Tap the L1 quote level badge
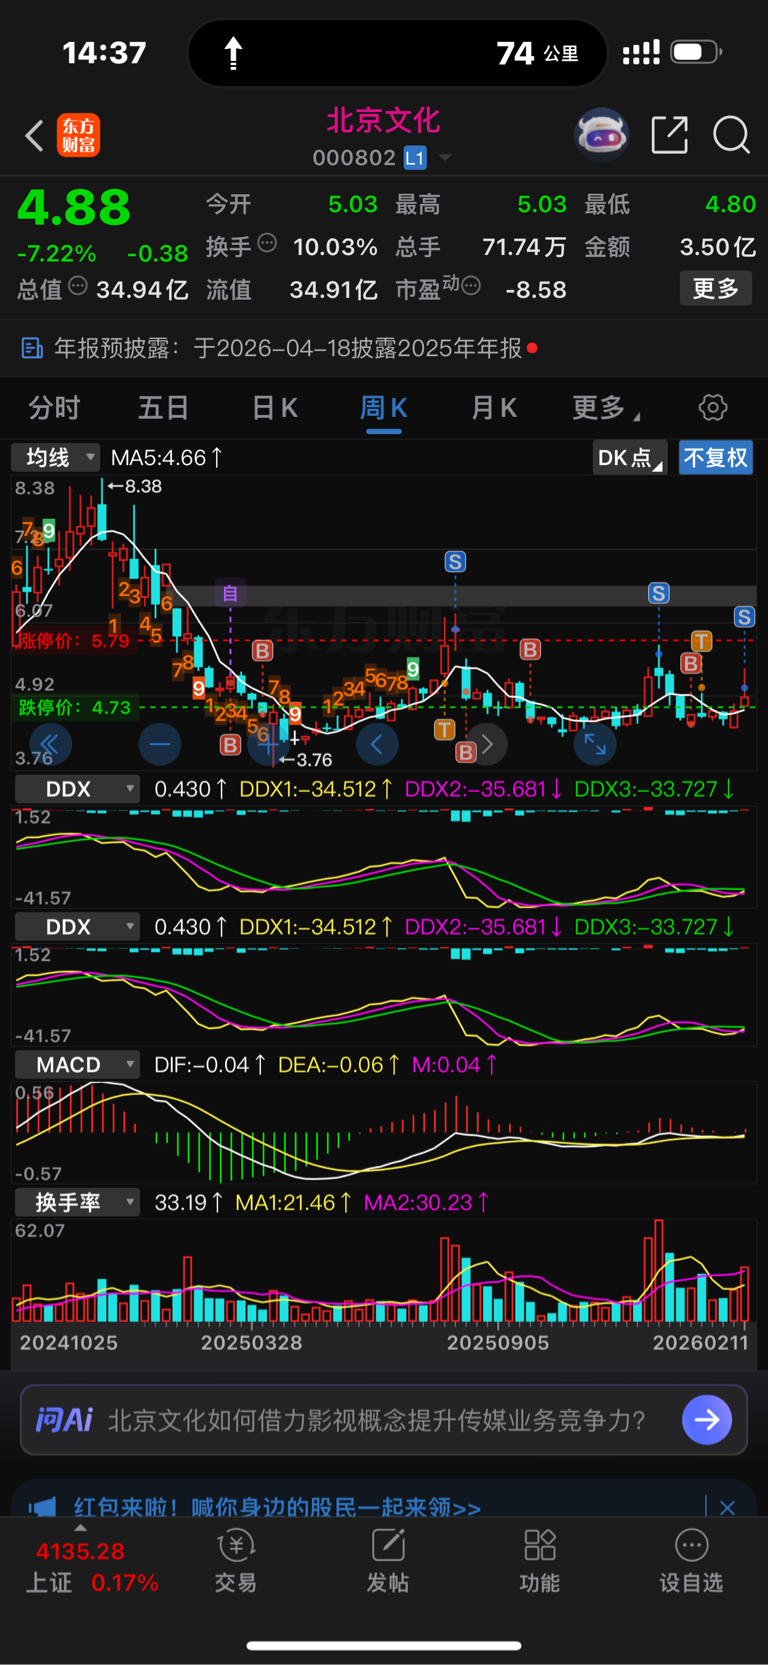The image size is (768, 1665). click(x=415, y=158)
